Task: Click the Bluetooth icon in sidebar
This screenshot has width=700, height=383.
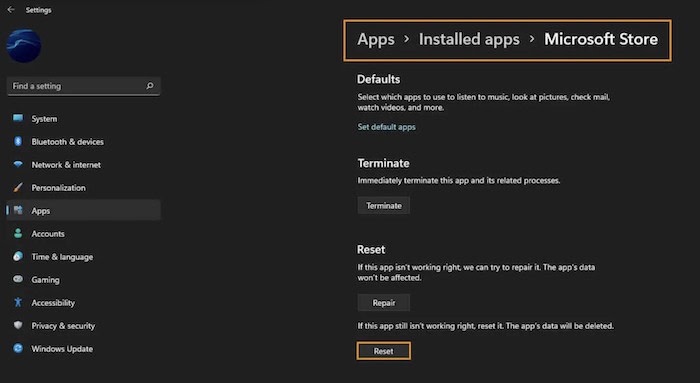Action: pos(18,142)
